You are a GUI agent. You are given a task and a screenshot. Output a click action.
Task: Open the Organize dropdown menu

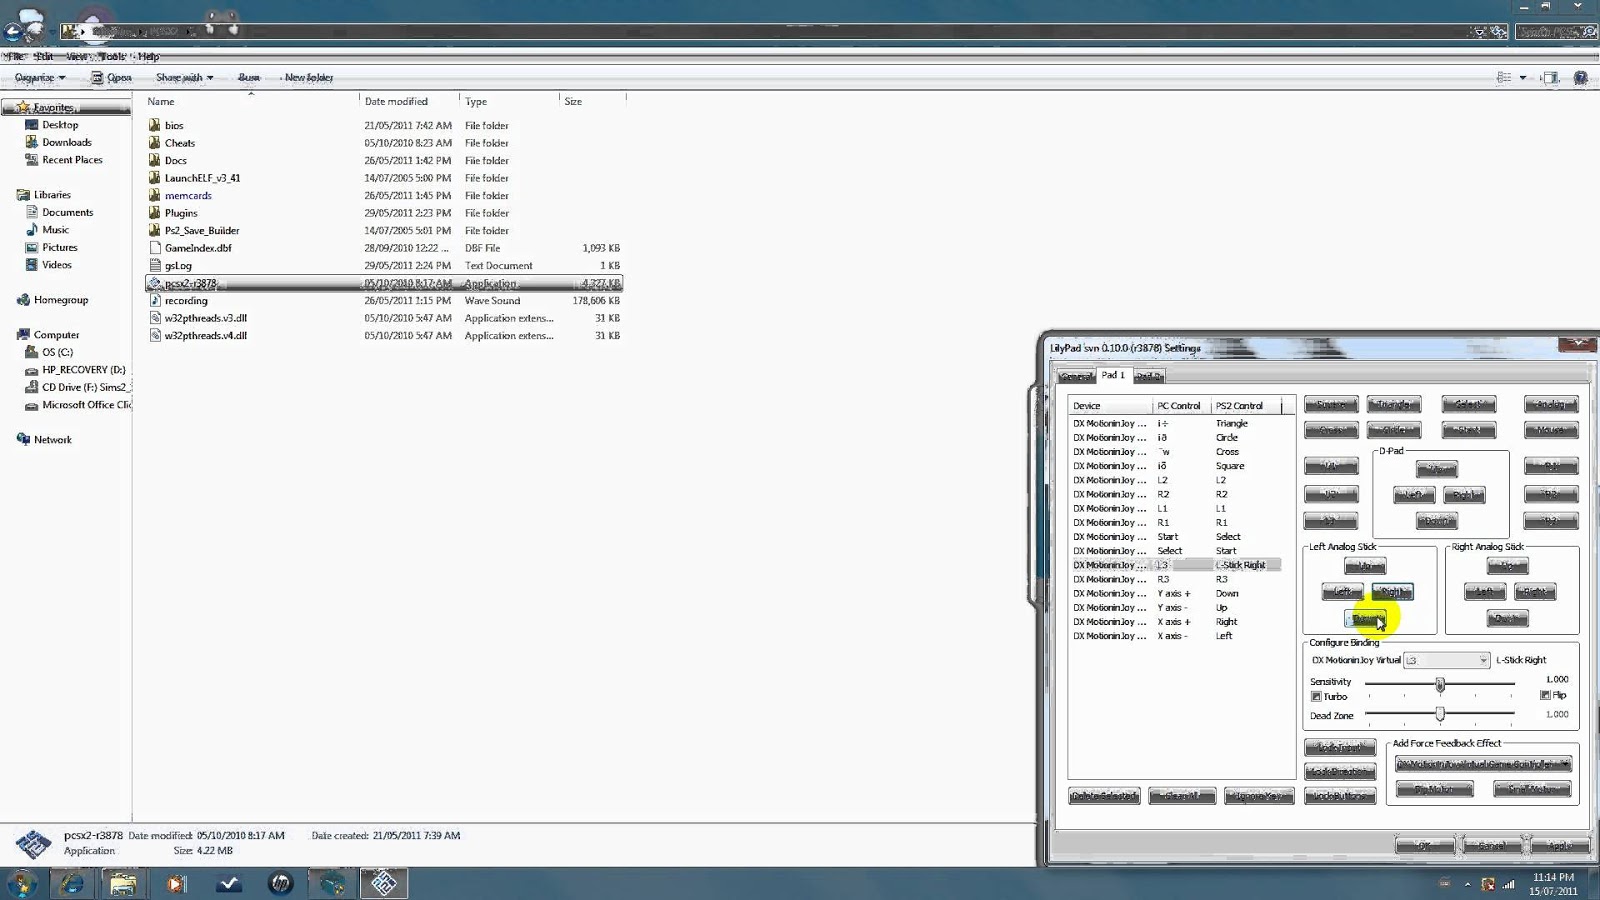40,77
